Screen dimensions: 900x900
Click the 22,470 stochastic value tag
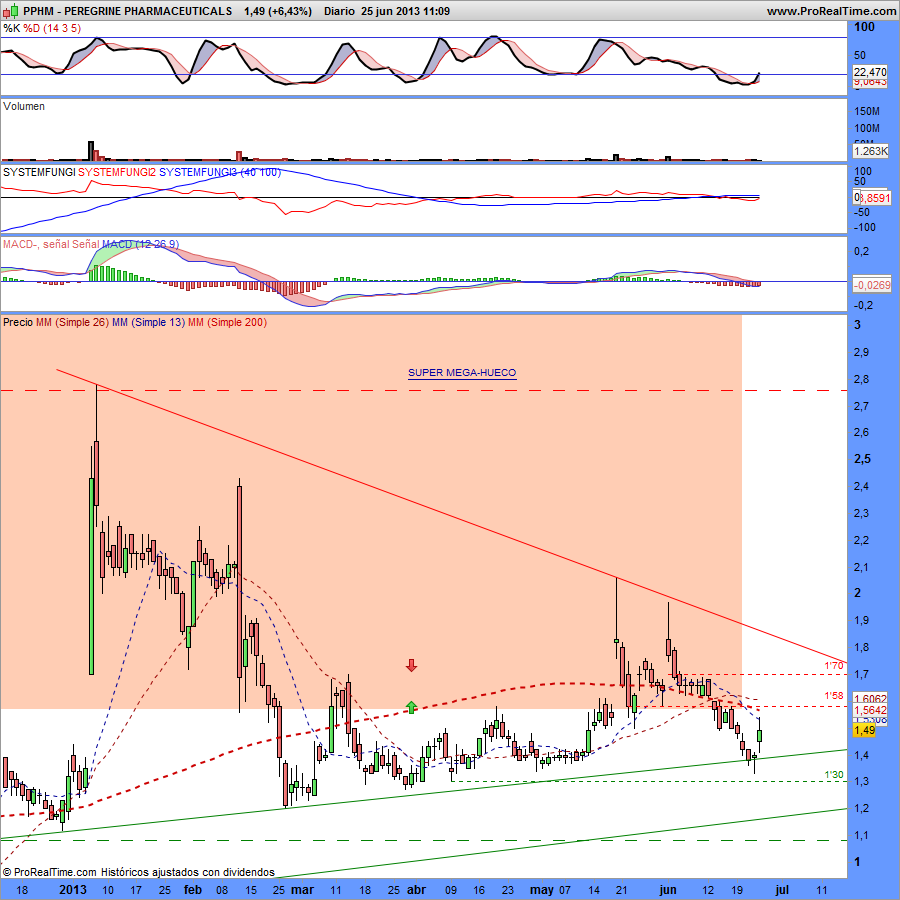(870, 72)
